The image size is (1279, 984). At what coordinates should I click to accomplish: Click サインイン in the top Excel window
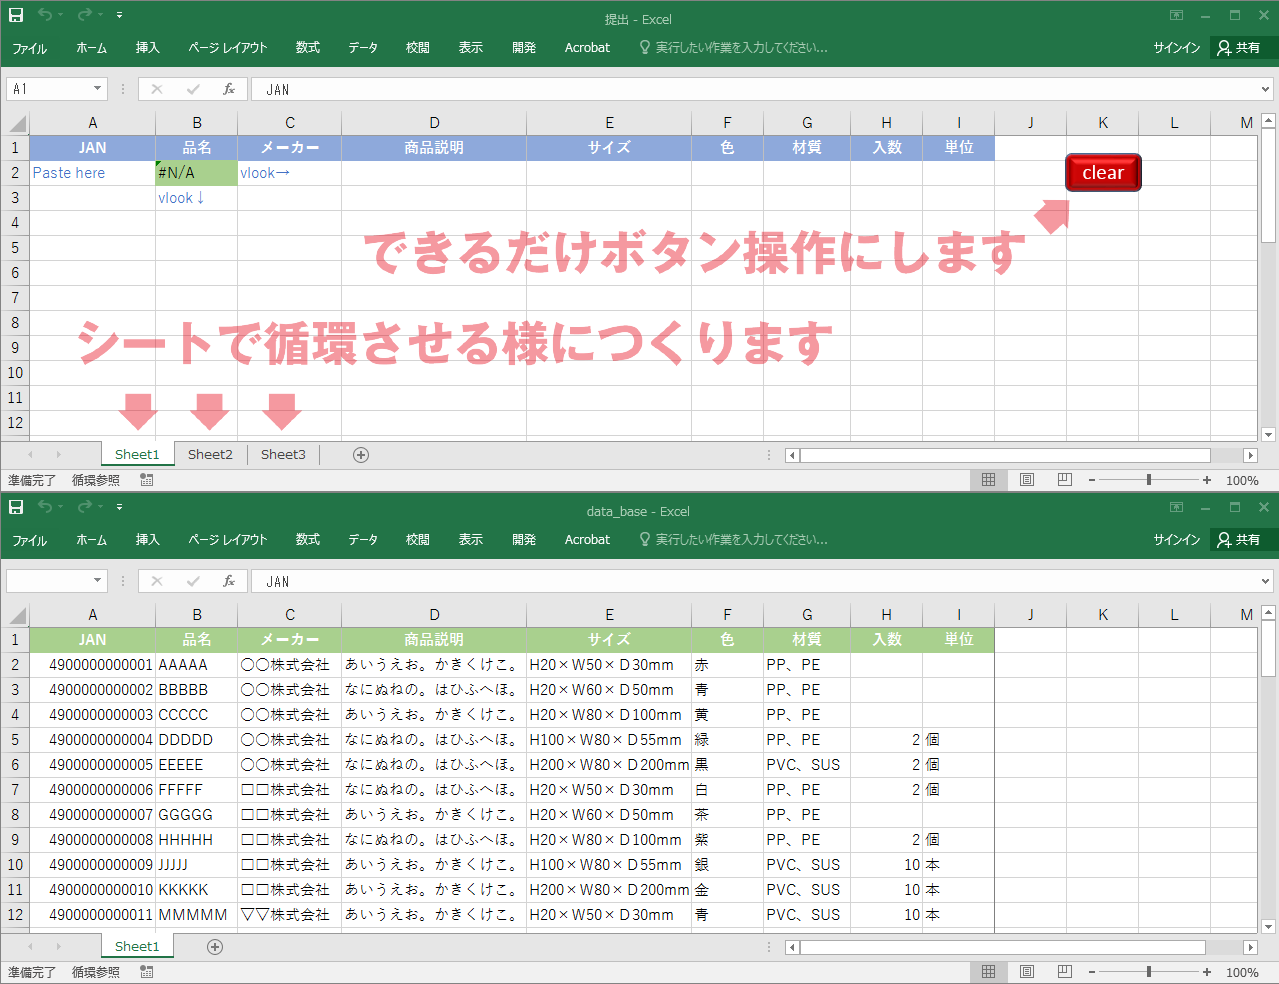pos(1176,48)
